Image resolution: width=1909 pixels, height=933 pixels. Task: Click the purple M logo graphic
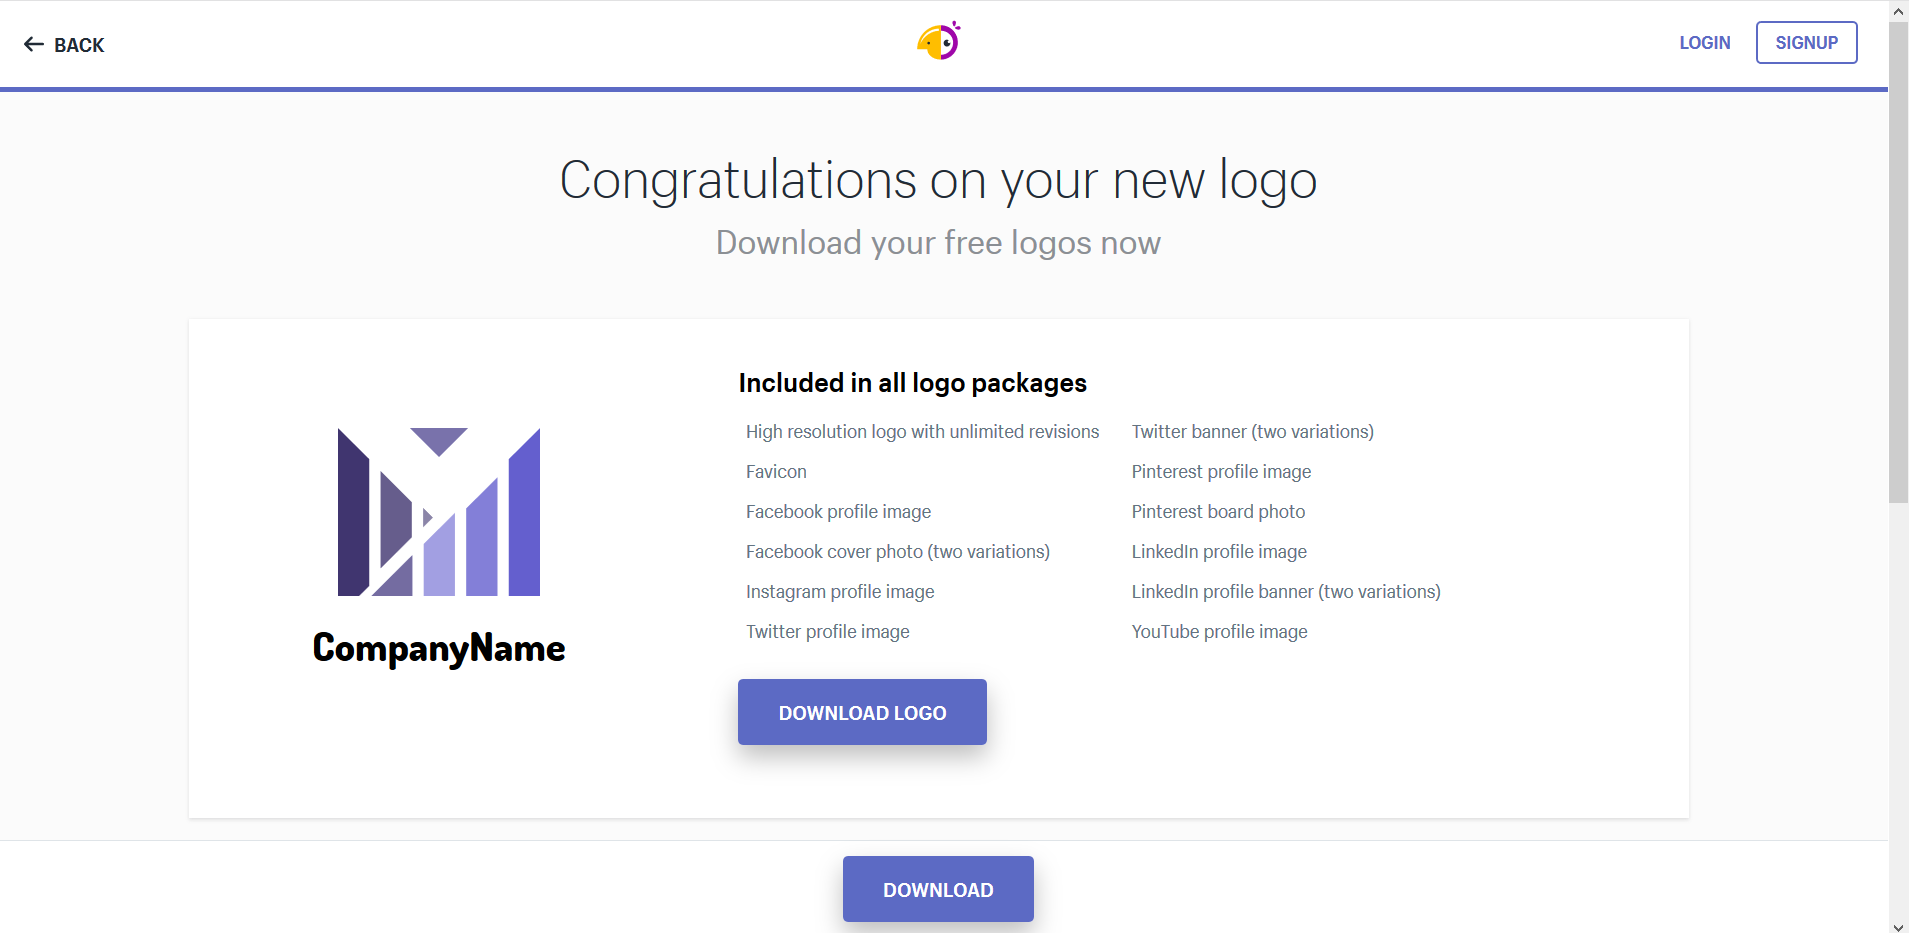439,512
